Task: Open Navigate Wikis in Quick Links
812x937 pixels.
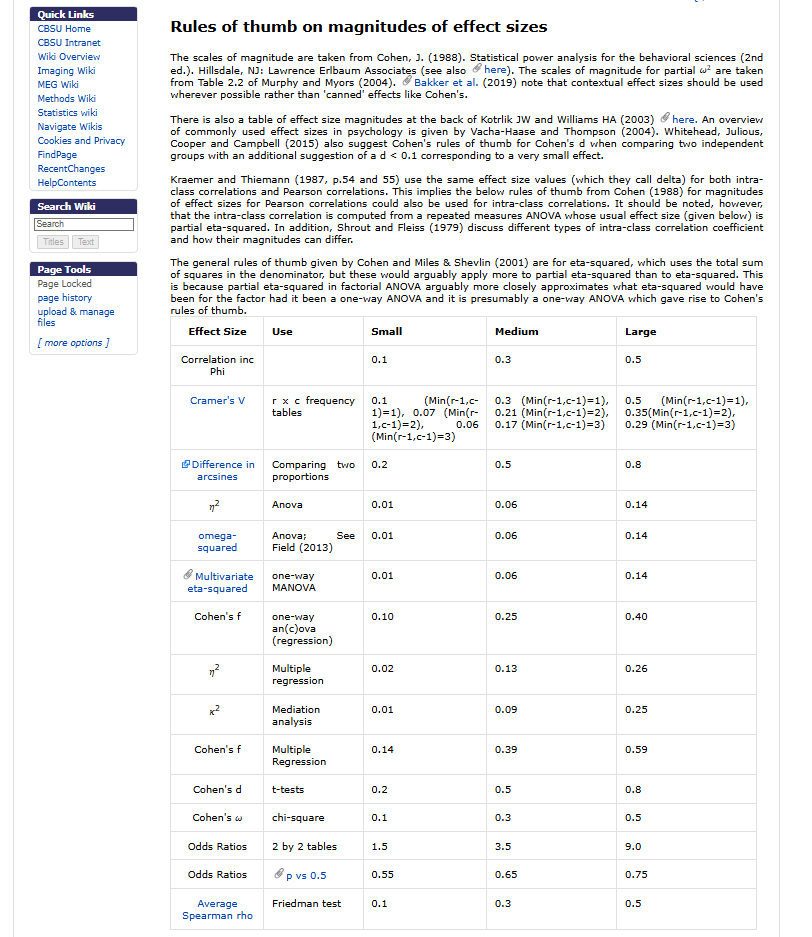Action: point(70,127)
